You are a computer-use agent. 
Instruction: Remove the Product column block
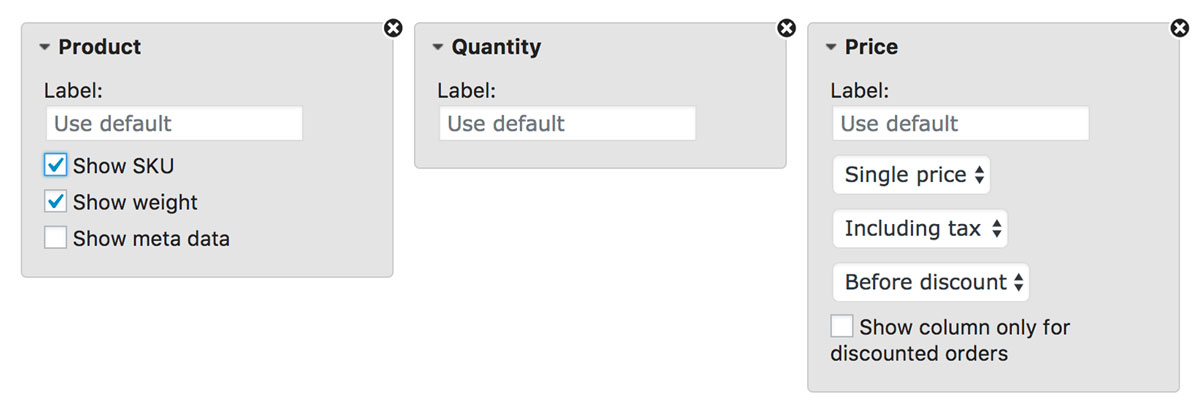tap(393, 28)
